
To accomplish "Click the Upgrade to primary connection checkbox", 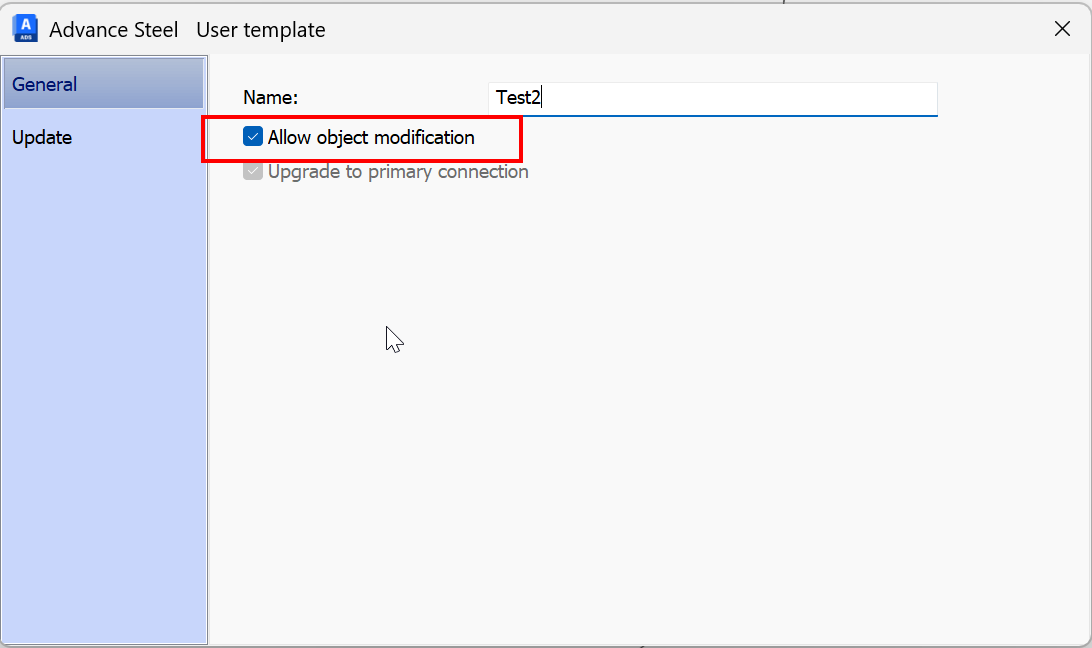I will [x=253, y=171].
